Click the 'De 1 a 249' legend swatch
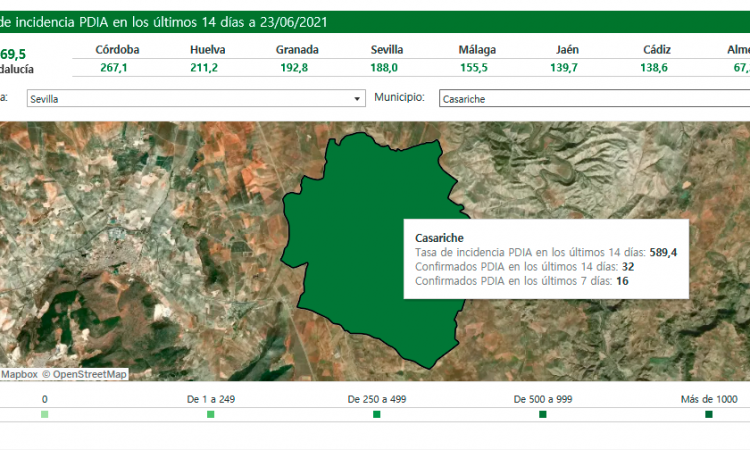750x450 pixels. [x=211, y=414]
